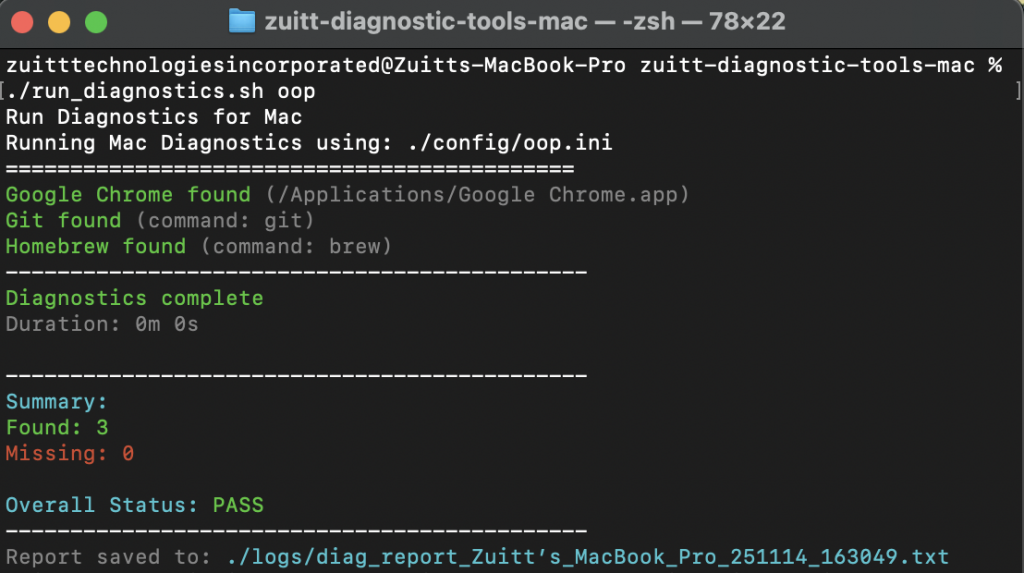The width and height of the screenshot is (1024, 573).
Task: Click the "Duration: 0m 0s" line
Action: (x=102, y=324)
